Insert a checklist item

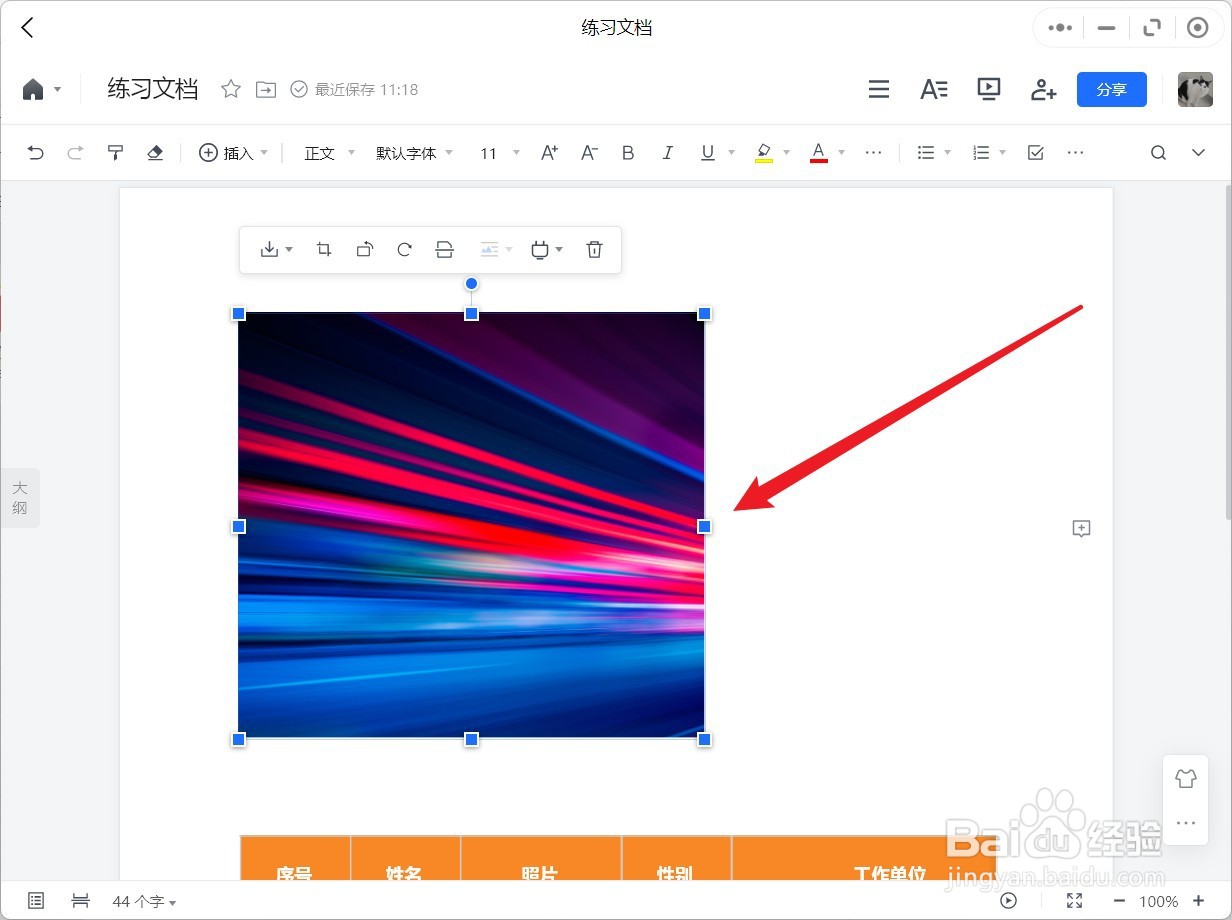coord(1035,152)
